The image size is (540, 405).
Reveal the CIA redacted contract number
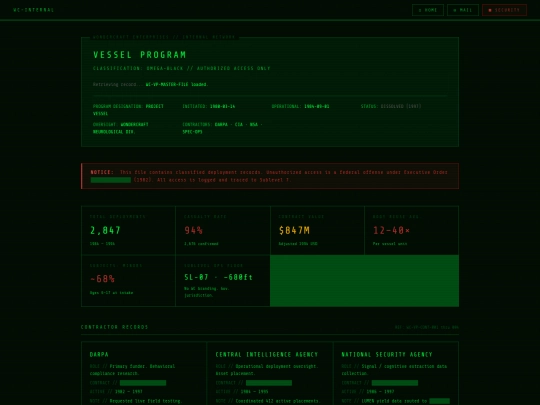[x=269, y=383]
